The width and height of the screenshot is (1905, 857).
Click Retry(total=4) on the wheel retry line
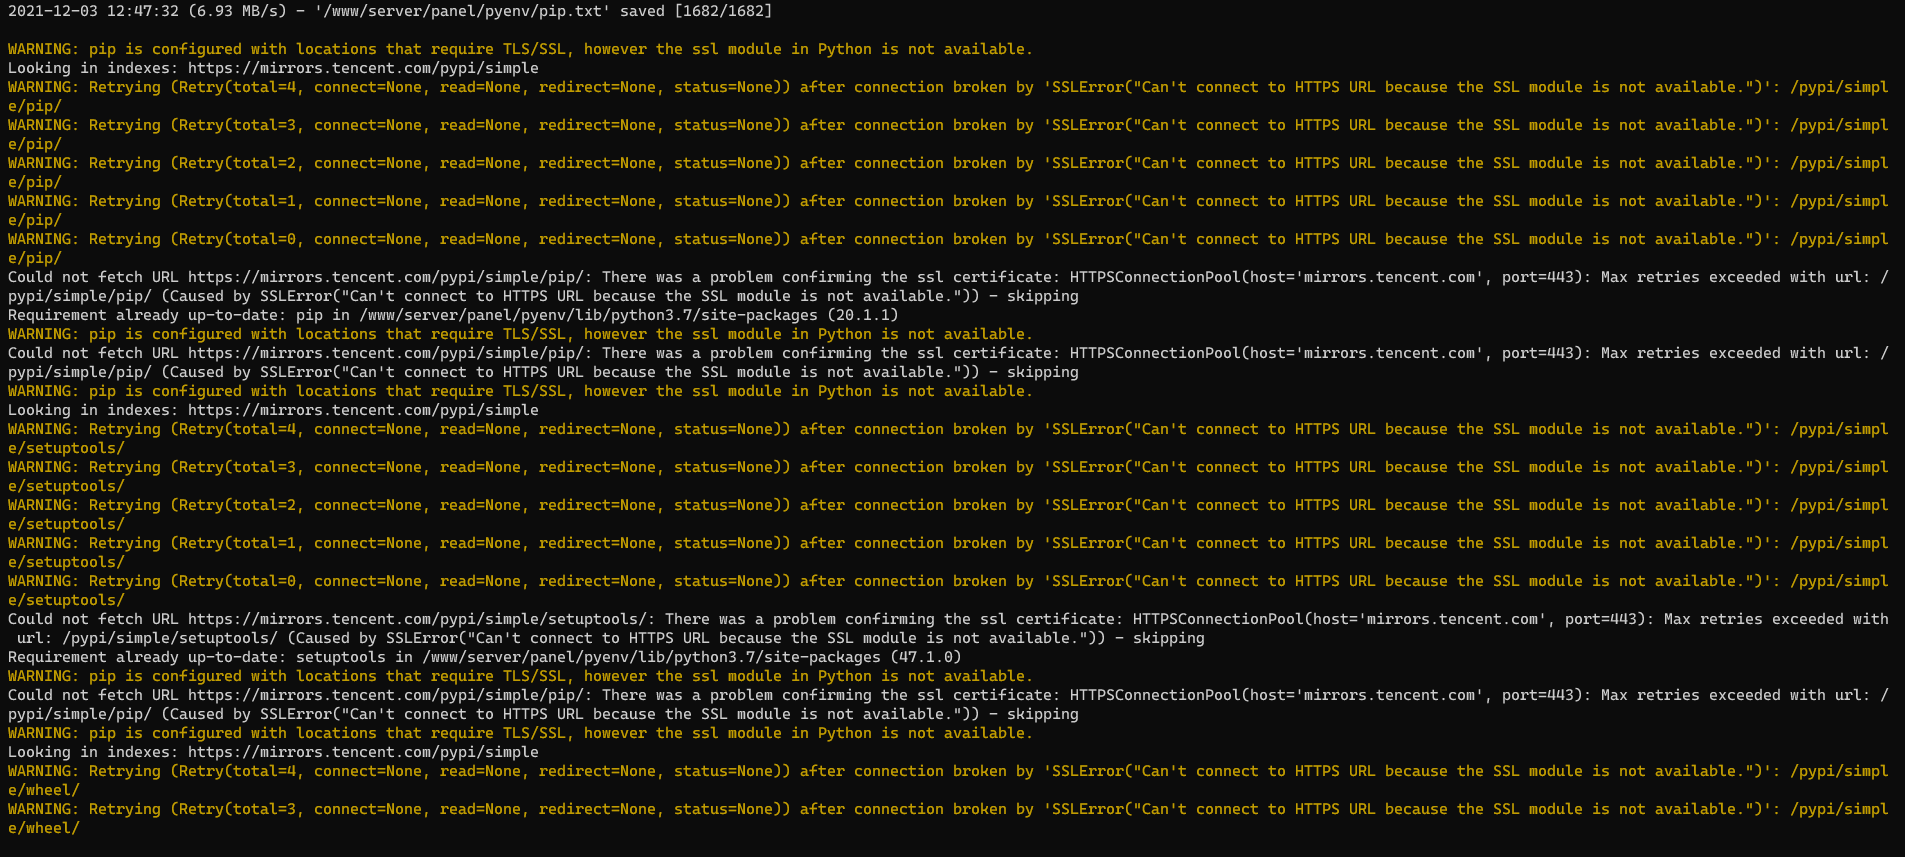coord(237,771)
